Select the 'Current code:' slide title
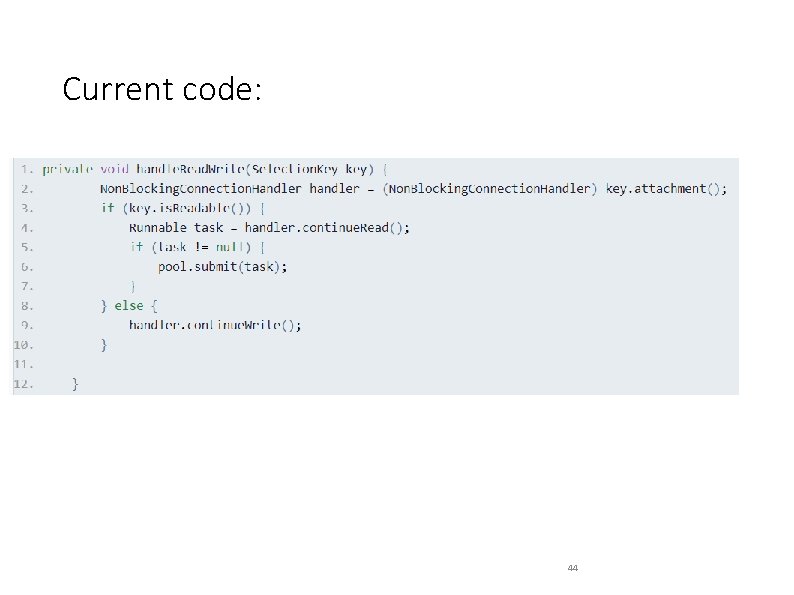Screen dimensions: 794x595 tap(162, 89)
